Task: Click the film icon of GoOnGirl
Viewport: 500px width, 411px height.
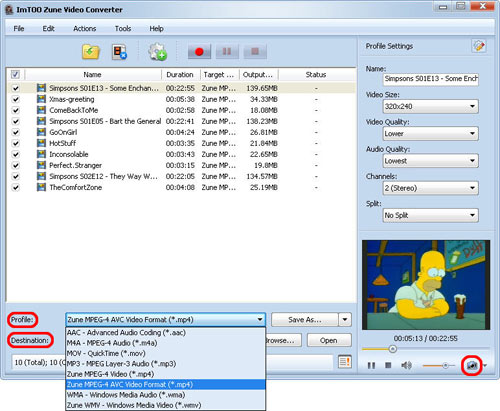Action: (x=41, y=132)
